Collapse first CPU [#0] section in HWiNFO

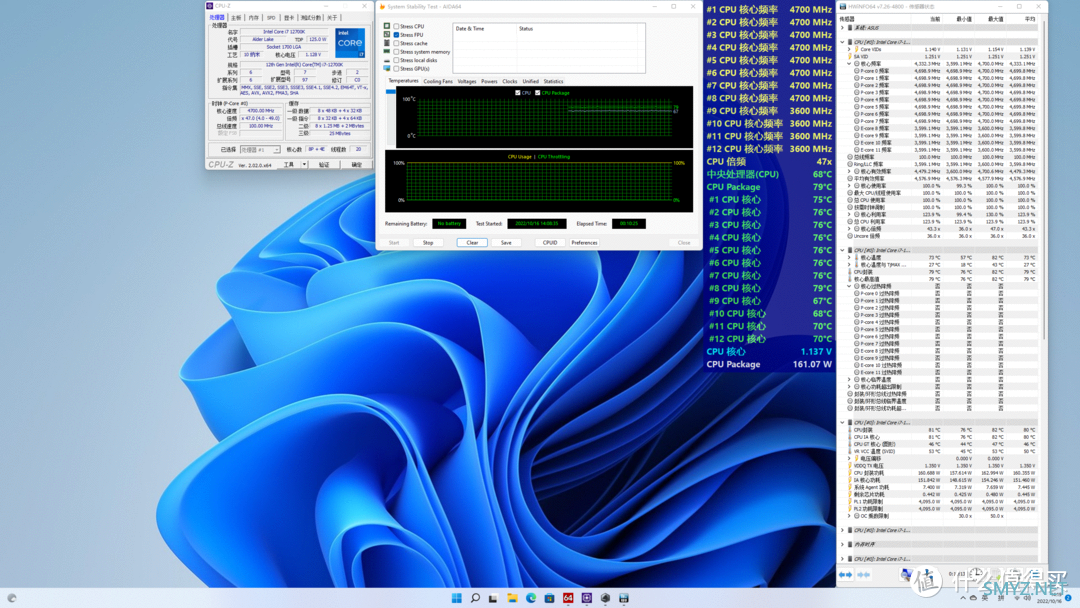click(842, 42)
